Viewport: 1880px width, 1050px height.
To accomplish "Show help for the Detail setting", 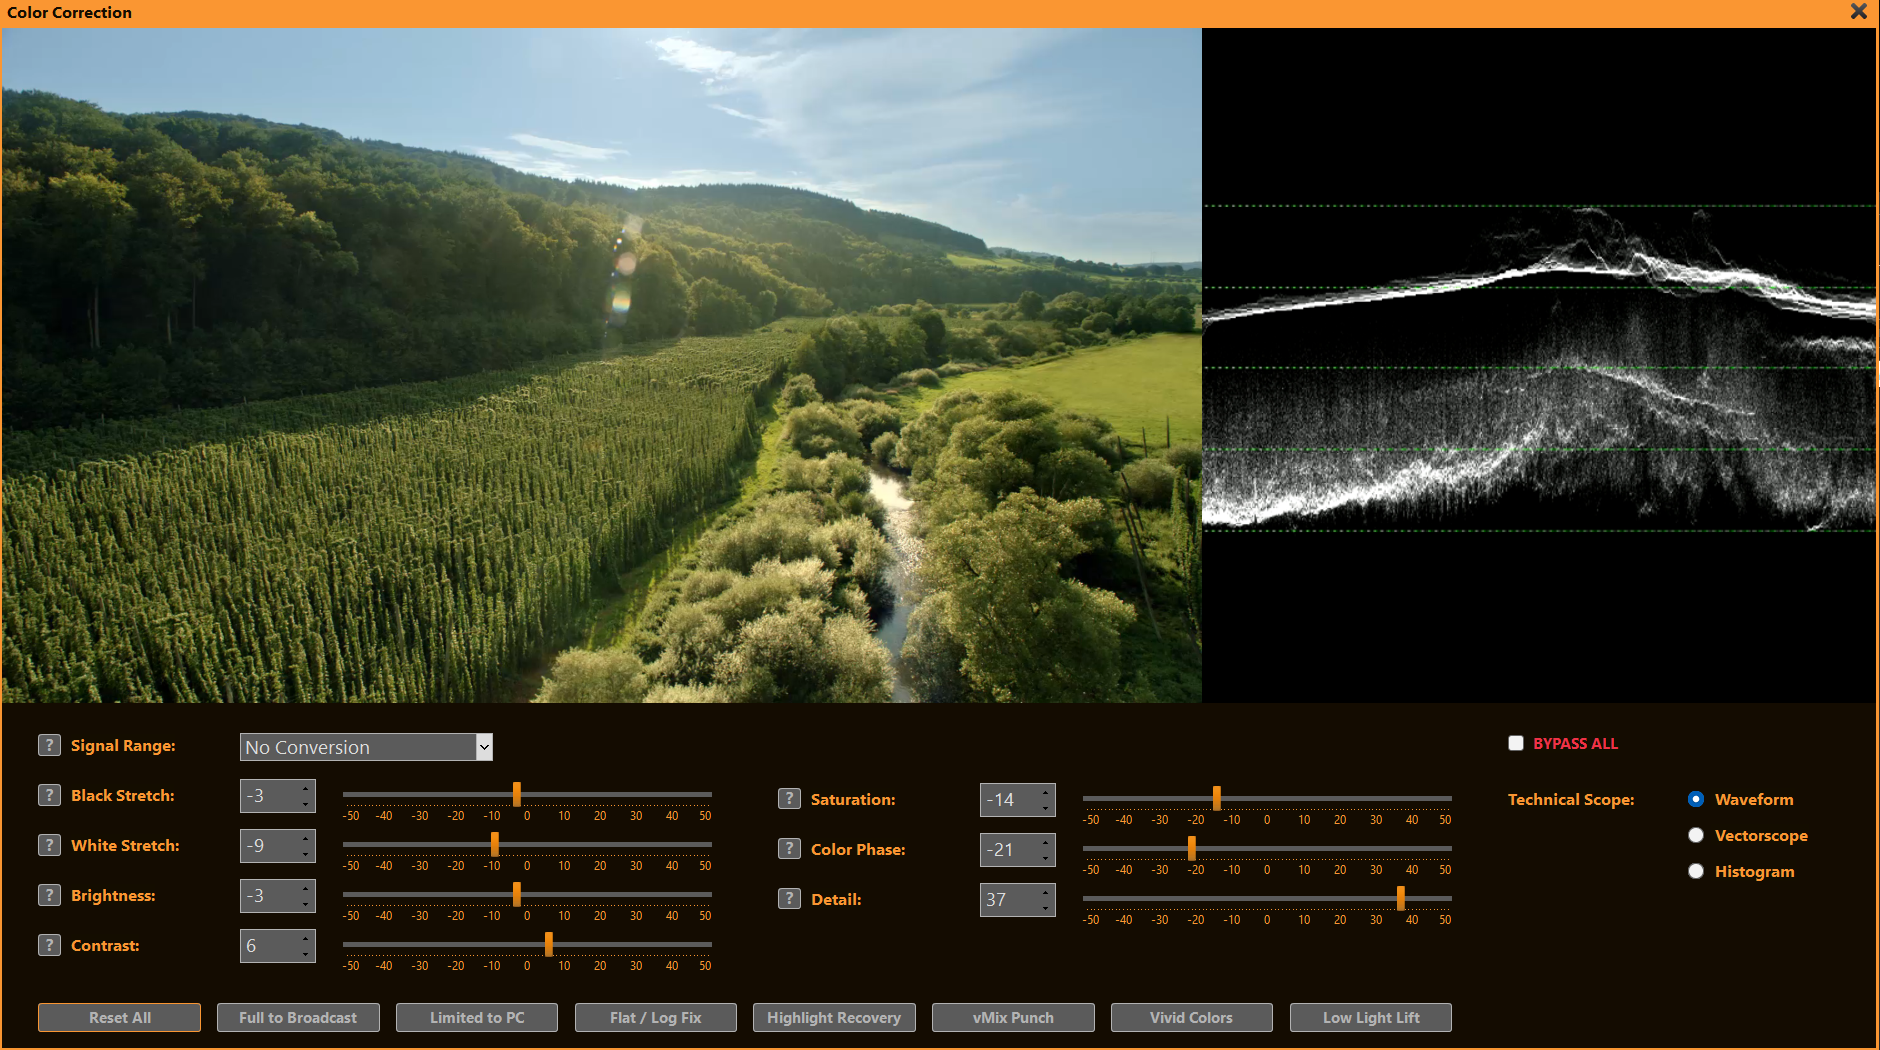I will (789, 899).
